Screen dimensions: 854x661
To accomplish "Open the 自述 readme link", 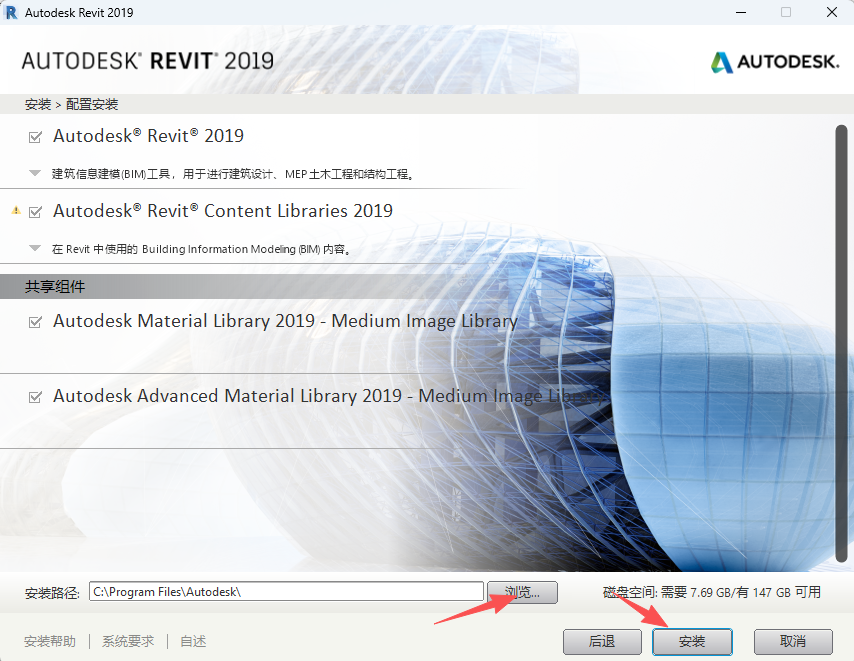I will point(192,641).
